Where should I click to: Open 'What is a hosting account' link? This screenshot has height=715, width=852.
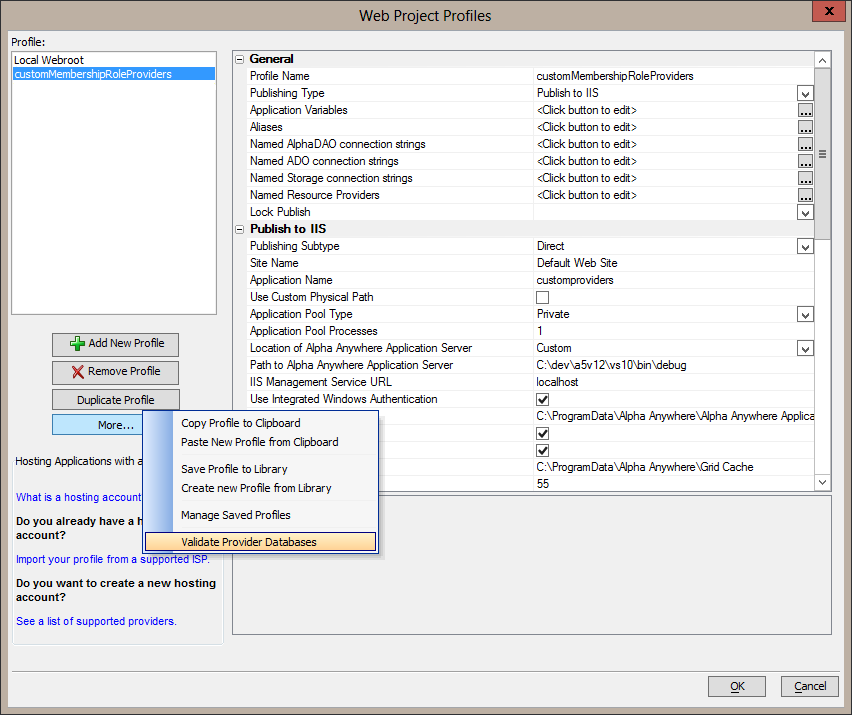point(78,497)
